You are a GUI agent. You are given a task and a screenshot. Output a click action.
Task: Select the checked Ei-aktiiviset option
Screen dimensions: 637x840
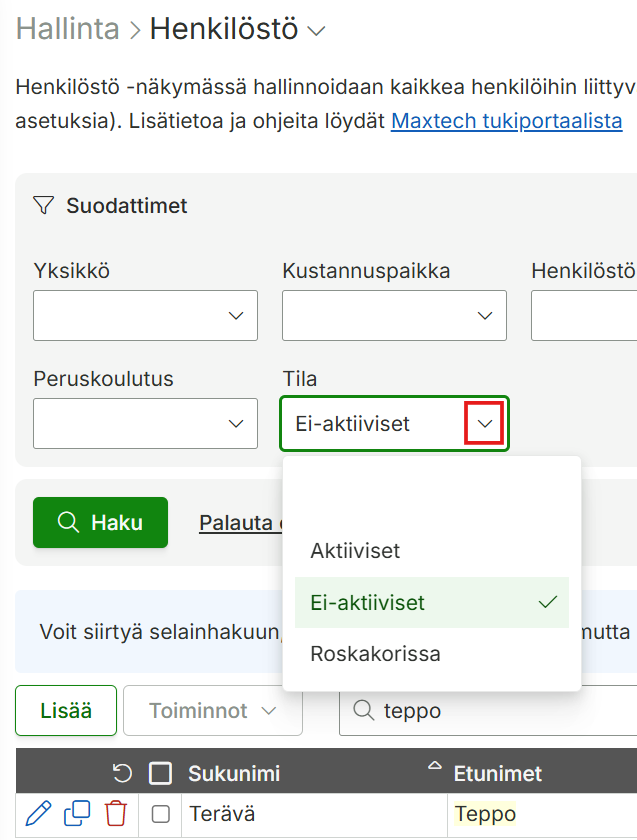(432, 603)
